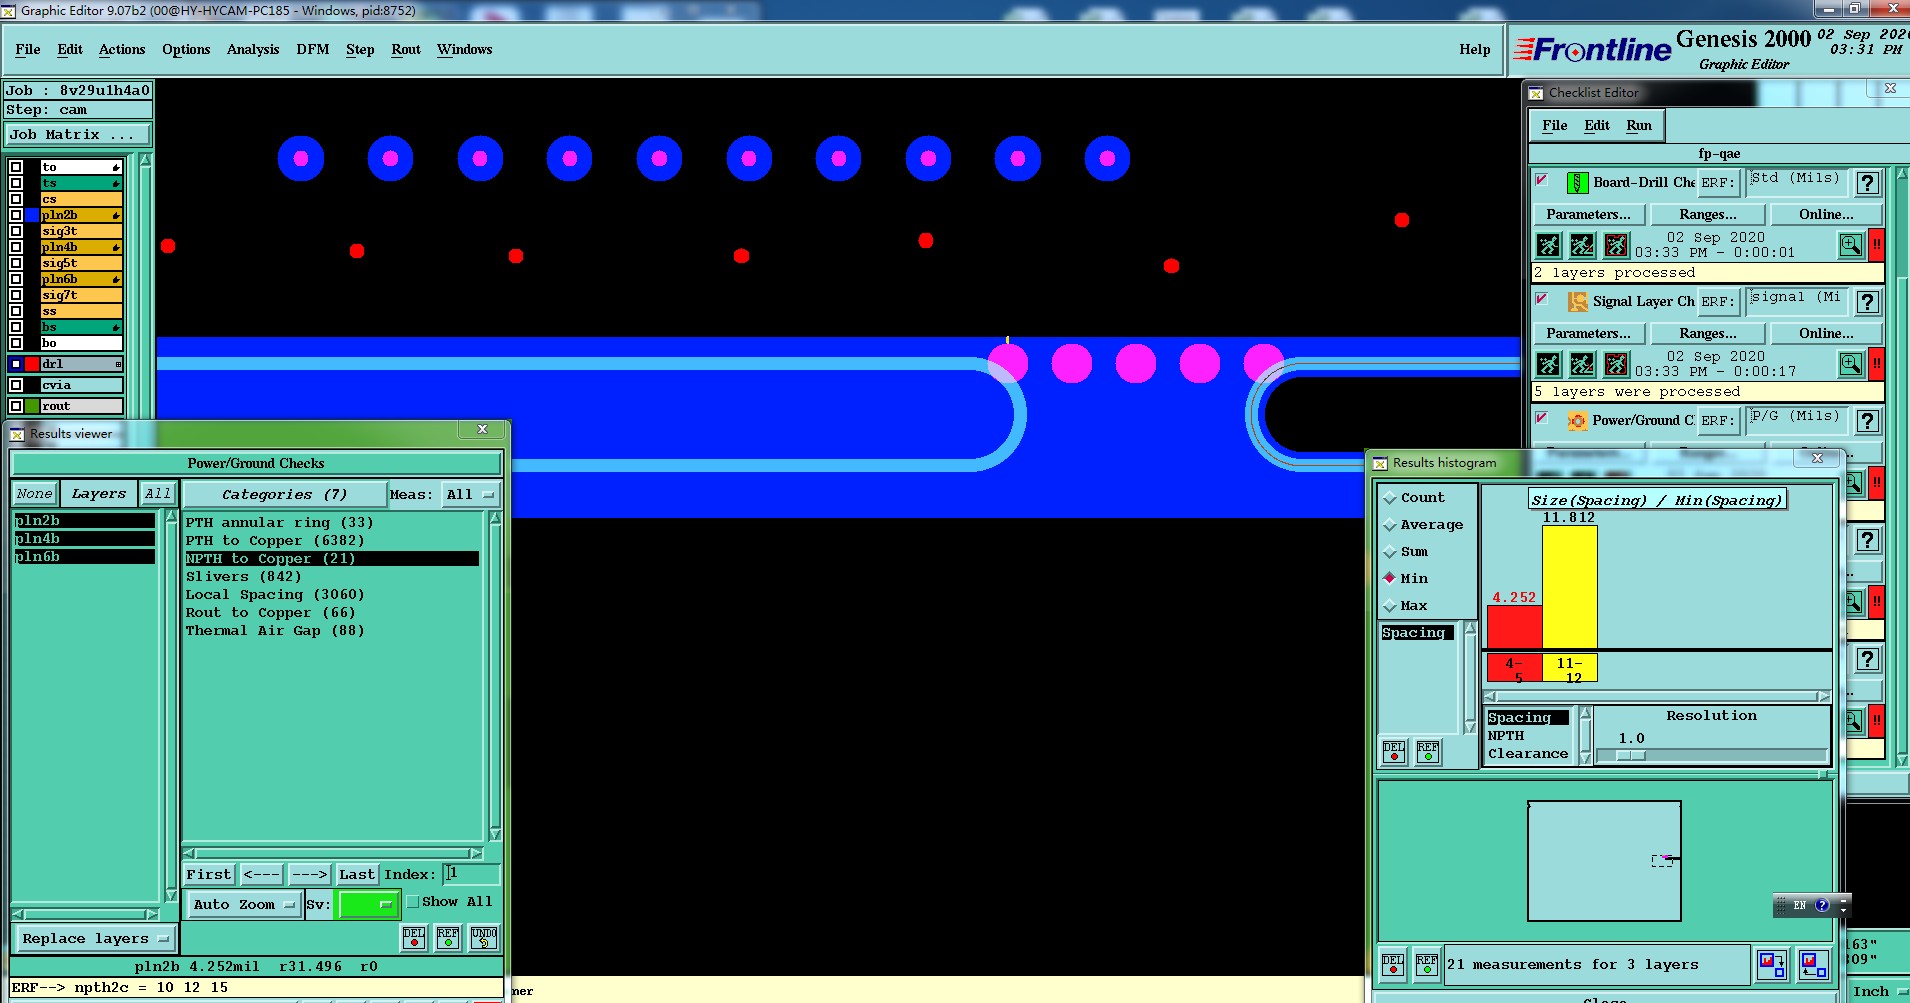Click Power/Ground Check gear icon
This screenshot has height=1003, width=1910.
pyautogui.click(x=1577, y=421)
